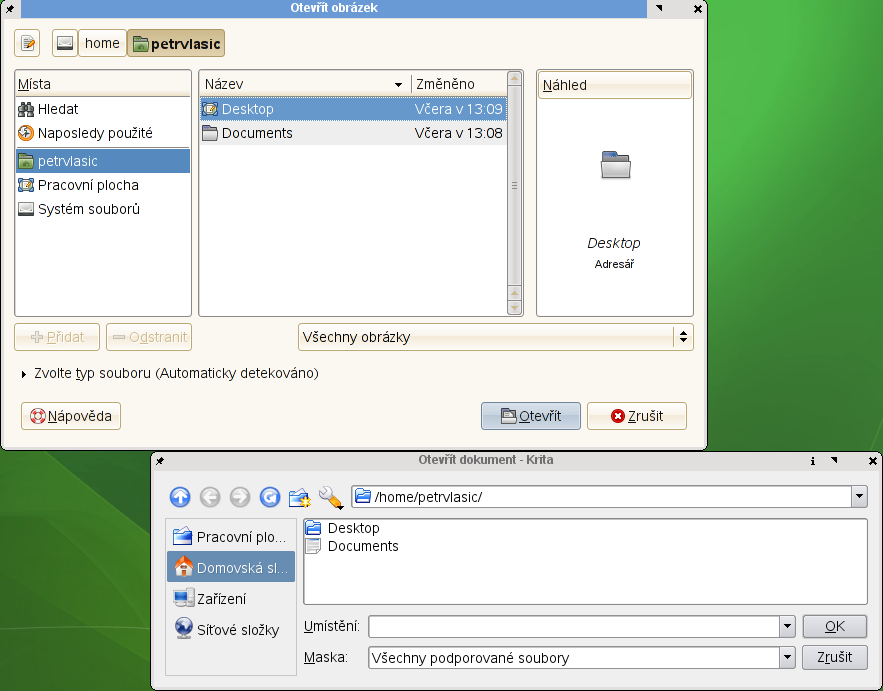Sort files by the Název column header
This screenshot has height=691, width=883.
click(x=305, y=84)
